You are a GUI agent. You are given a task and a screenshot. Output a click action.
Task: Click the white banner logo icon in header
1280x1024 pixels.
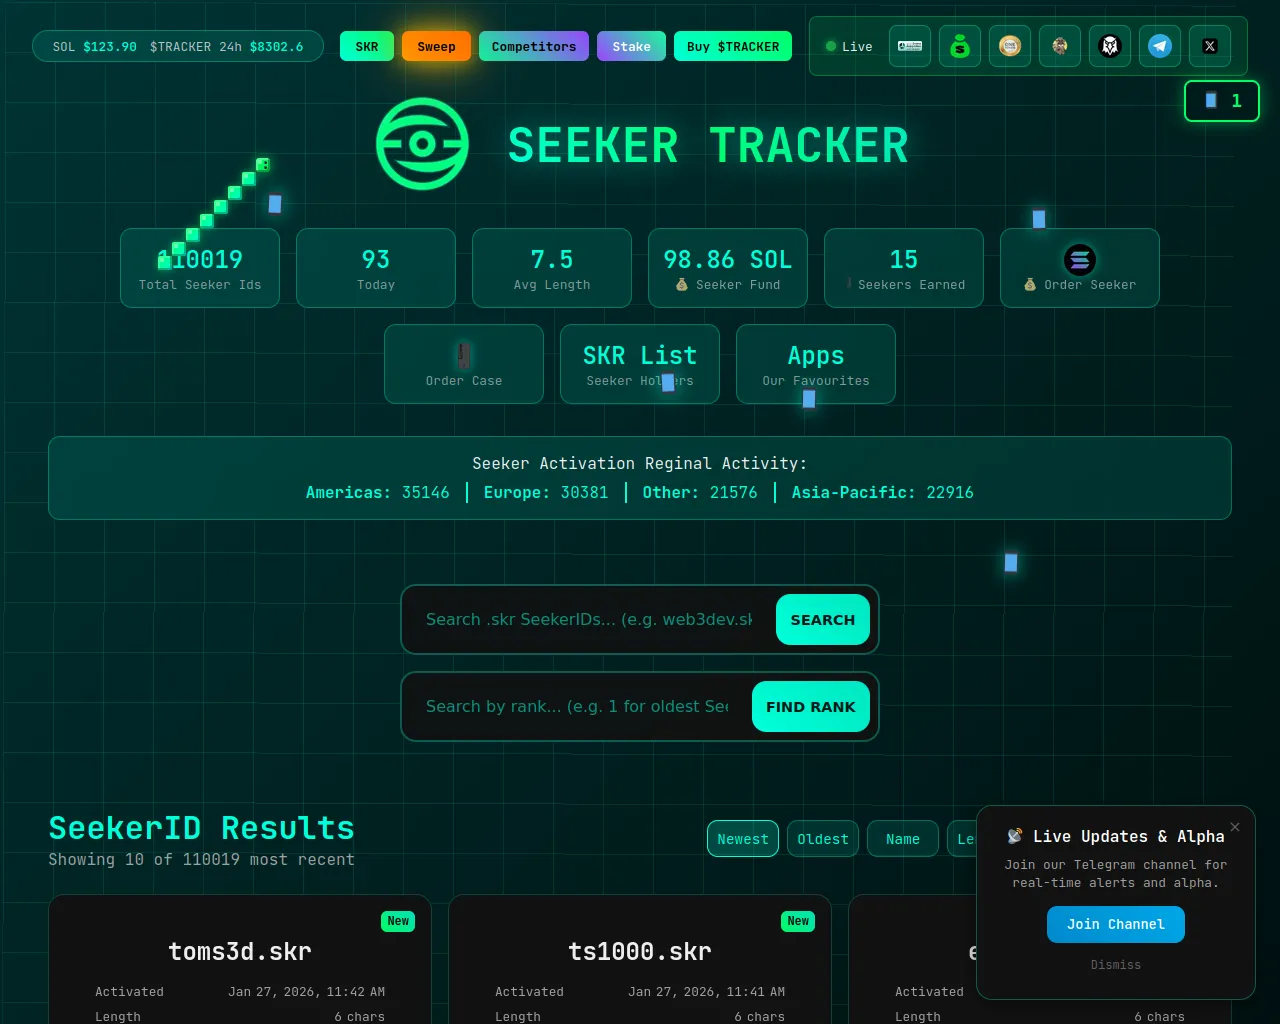click(x=910, y=46)
